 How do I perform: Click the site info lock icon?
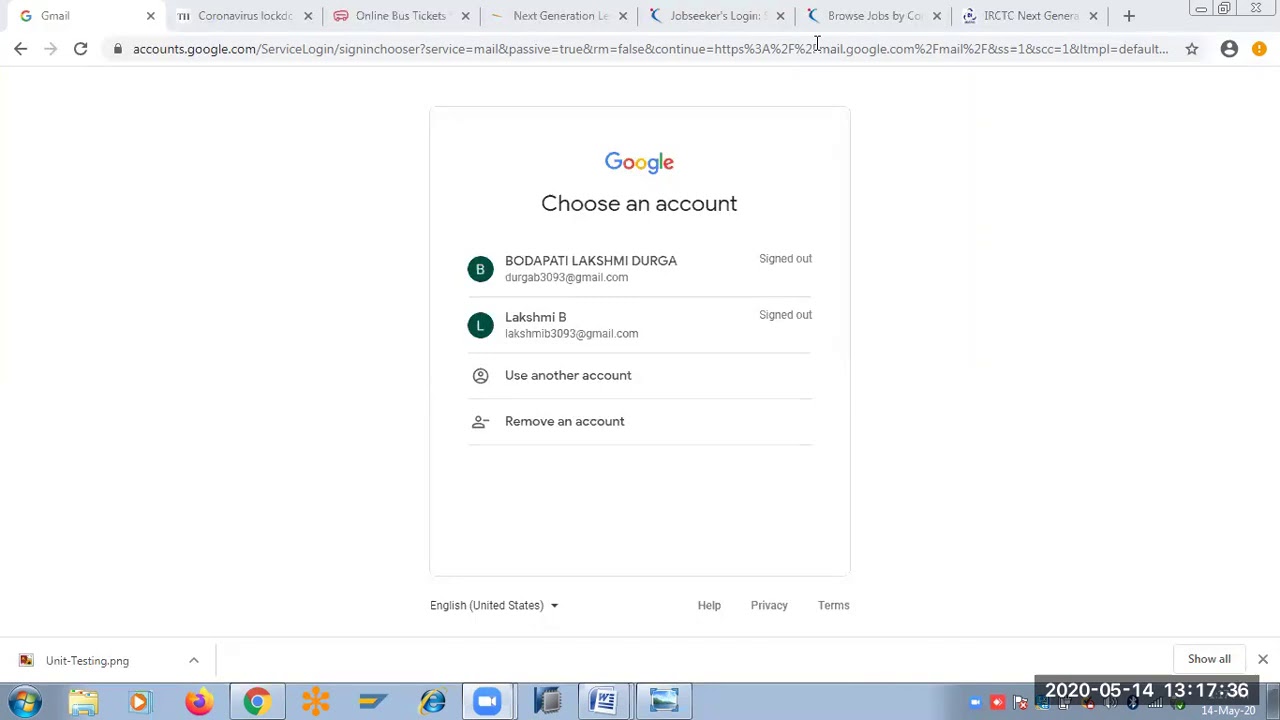[x=118, y=48]
